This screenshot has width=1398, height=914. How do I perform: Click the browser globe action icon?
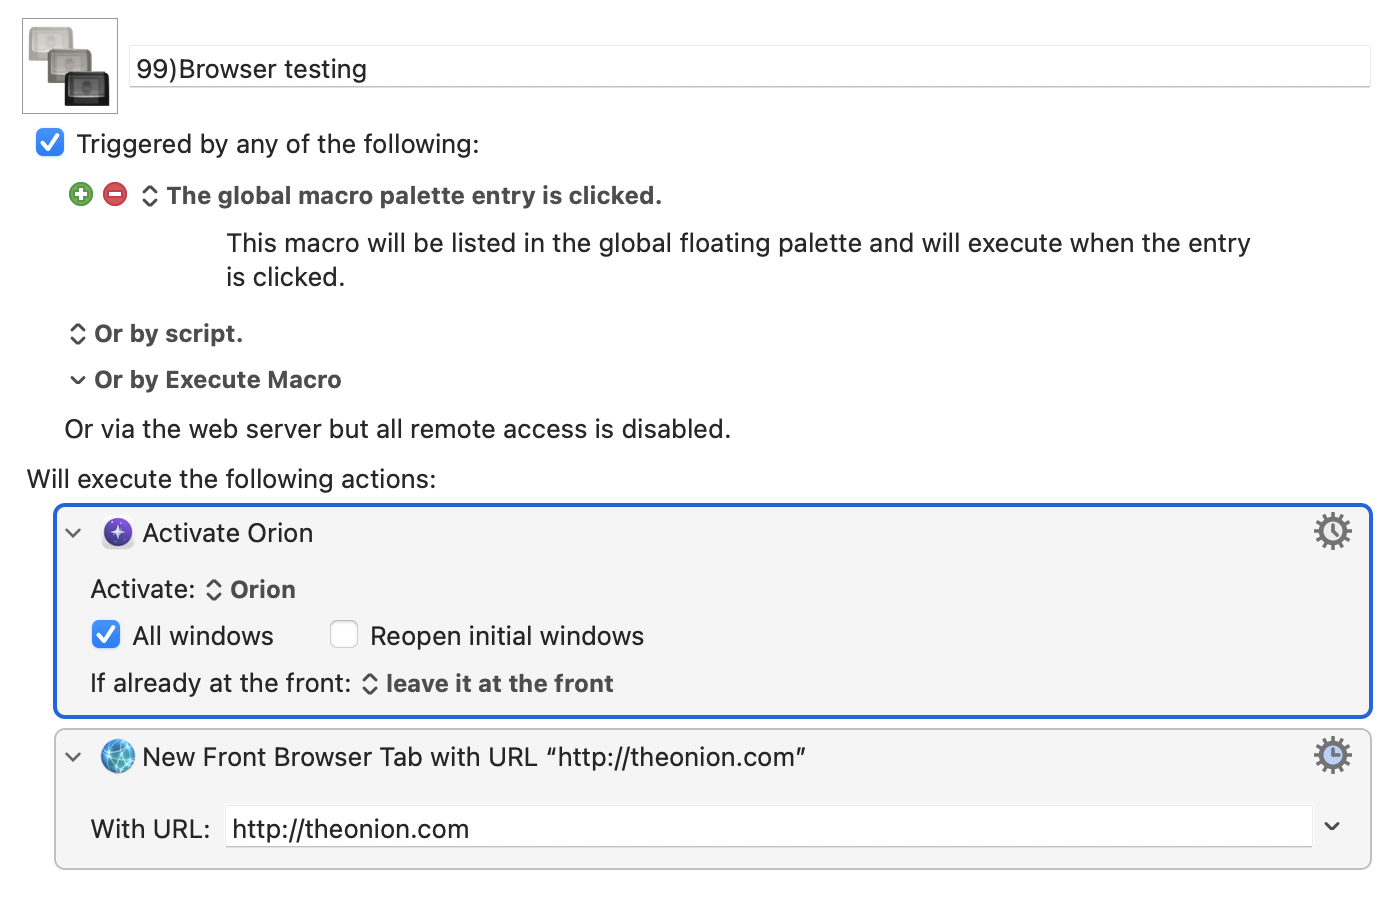(118, 757)
